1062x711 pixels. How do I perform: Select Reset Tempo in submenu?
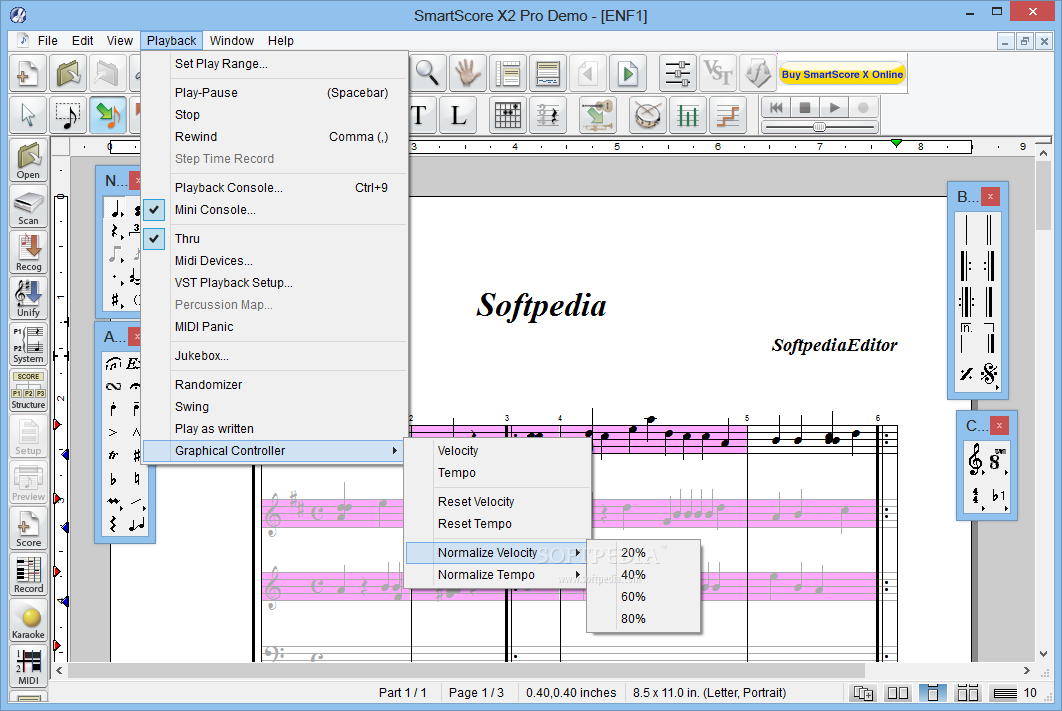click(496, 524)
